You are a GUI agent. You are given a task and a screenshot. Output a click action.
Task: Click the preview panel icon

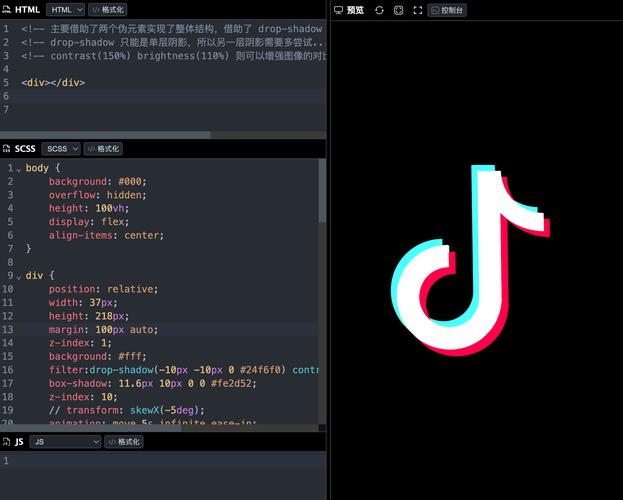point(338,10)
